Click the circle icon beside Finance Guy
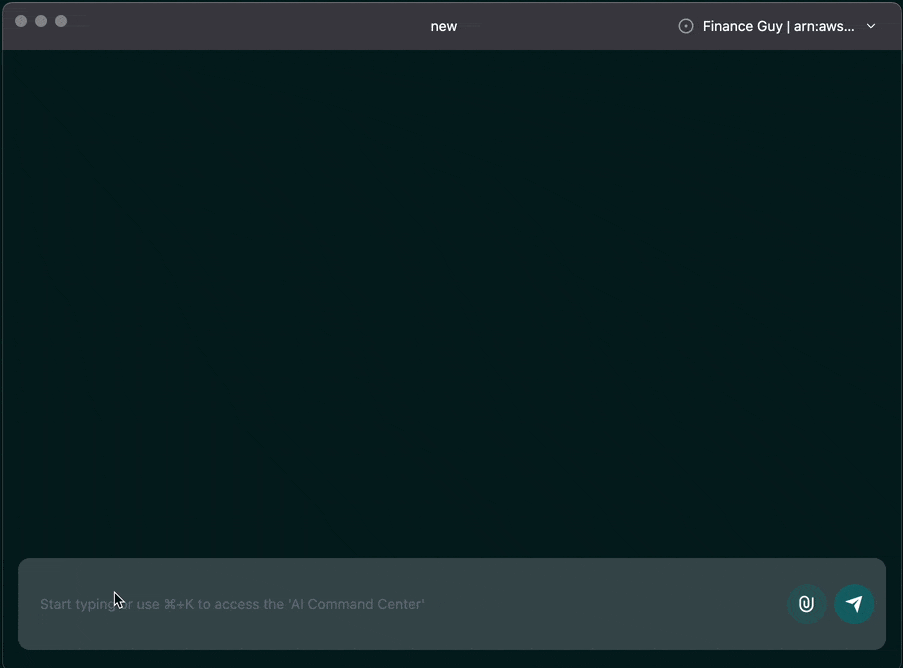This screenshot has height=668, width=903. (x=685, y=26)
